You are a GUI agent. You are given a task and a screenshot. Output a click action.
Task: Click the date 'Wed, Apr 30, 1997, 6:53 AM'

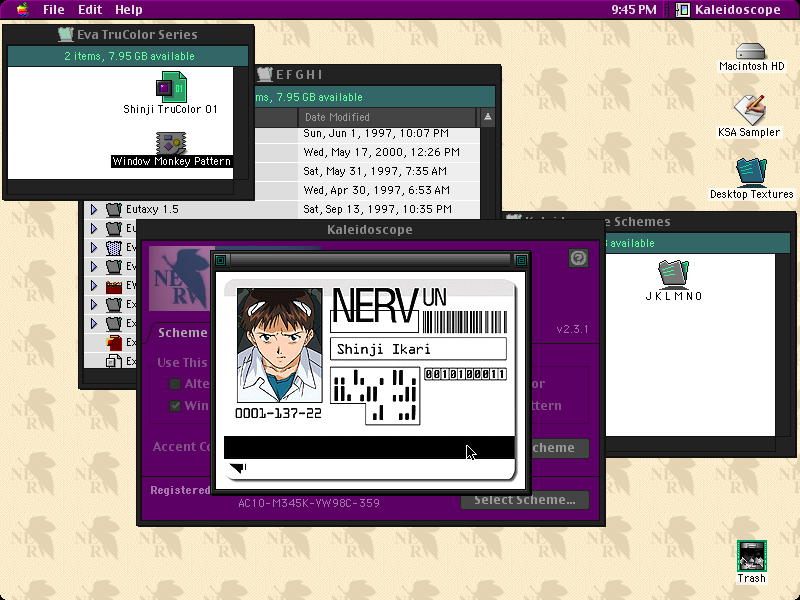tap(377, 190)
